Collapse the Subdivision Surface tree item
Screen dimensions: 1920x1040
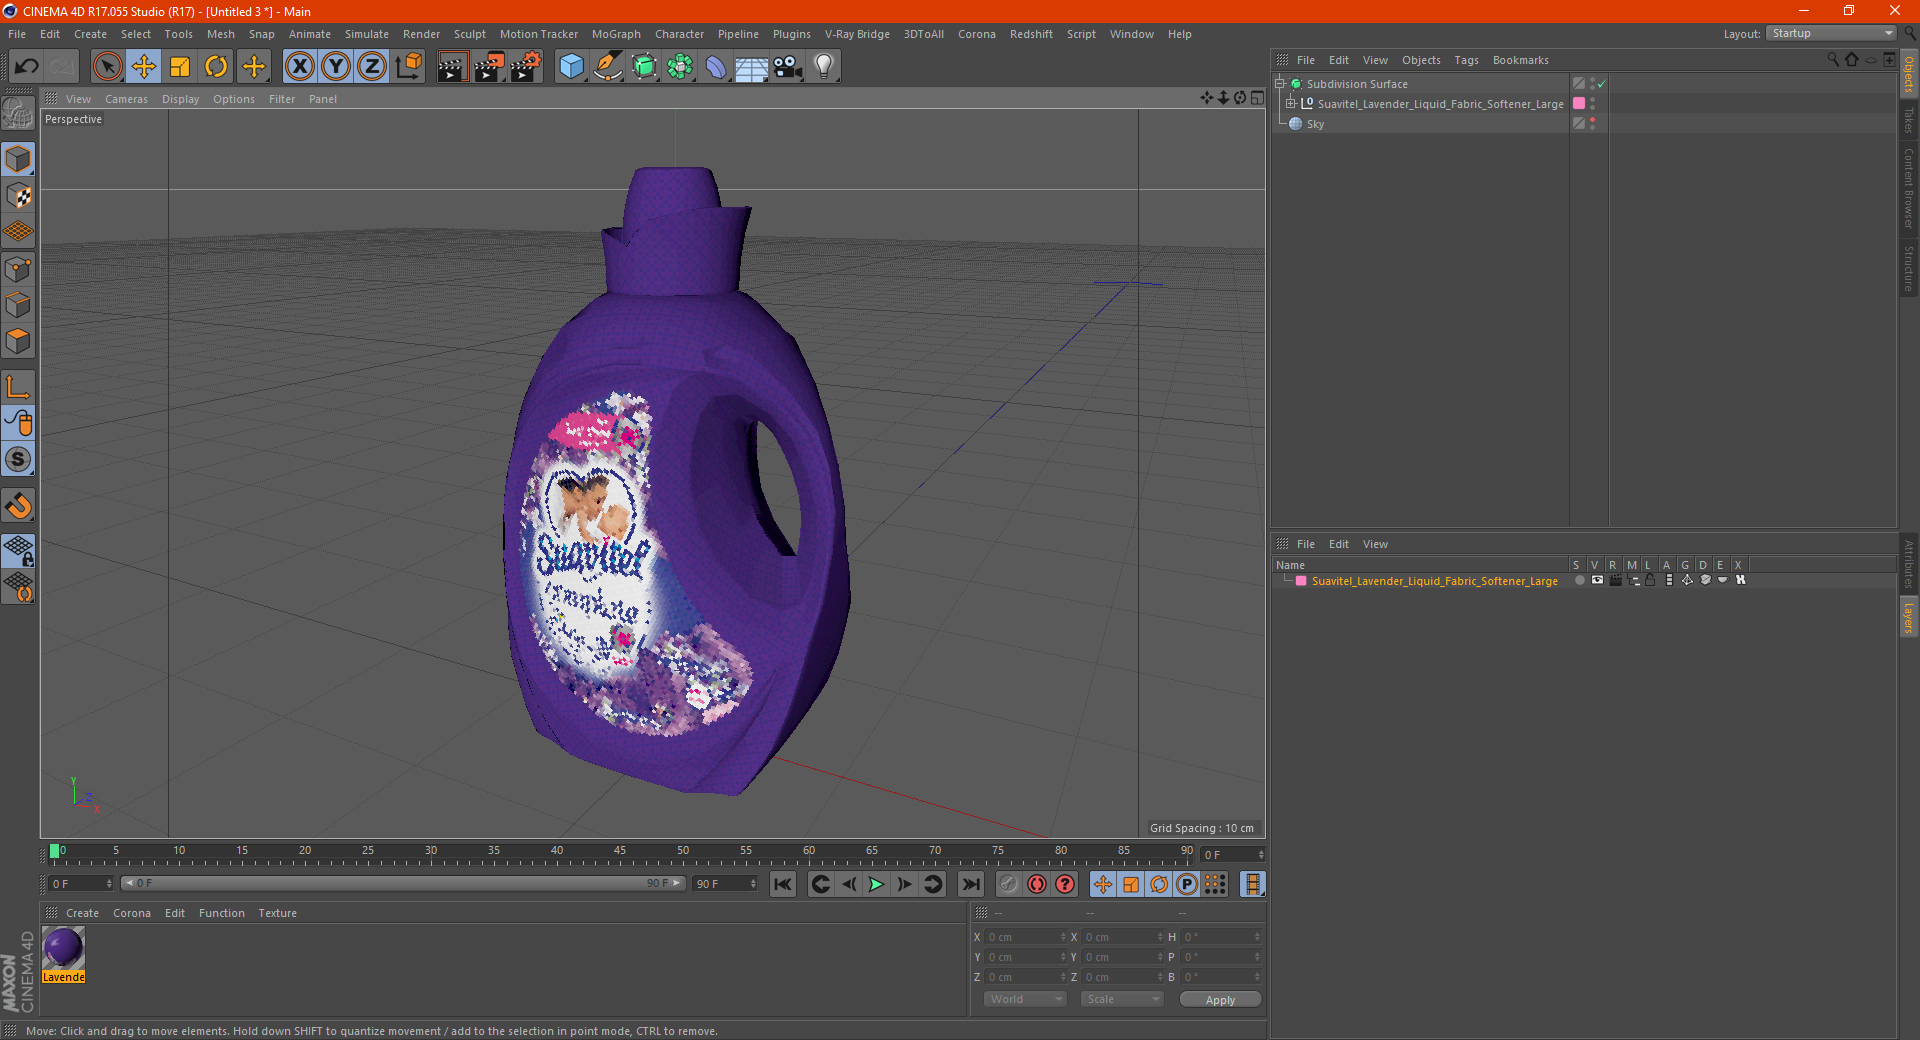[1280, 84]
